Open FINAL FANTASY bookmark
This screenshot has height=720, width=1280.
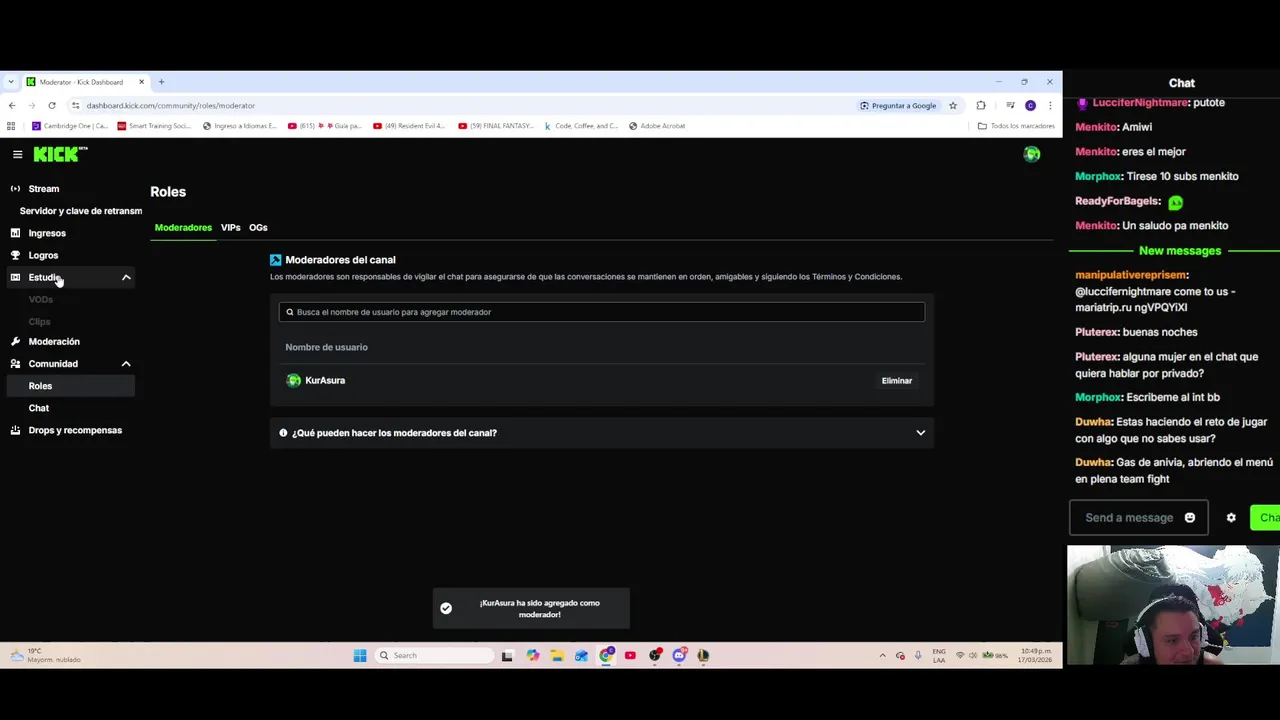click(496, 126)
